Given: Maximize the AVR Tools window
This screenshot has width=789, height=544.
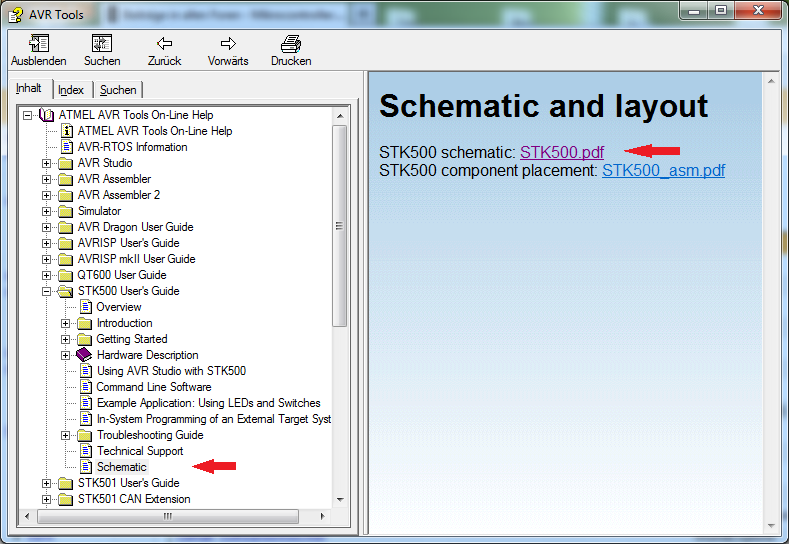Looking at the screenshot, I should (721, 10).
